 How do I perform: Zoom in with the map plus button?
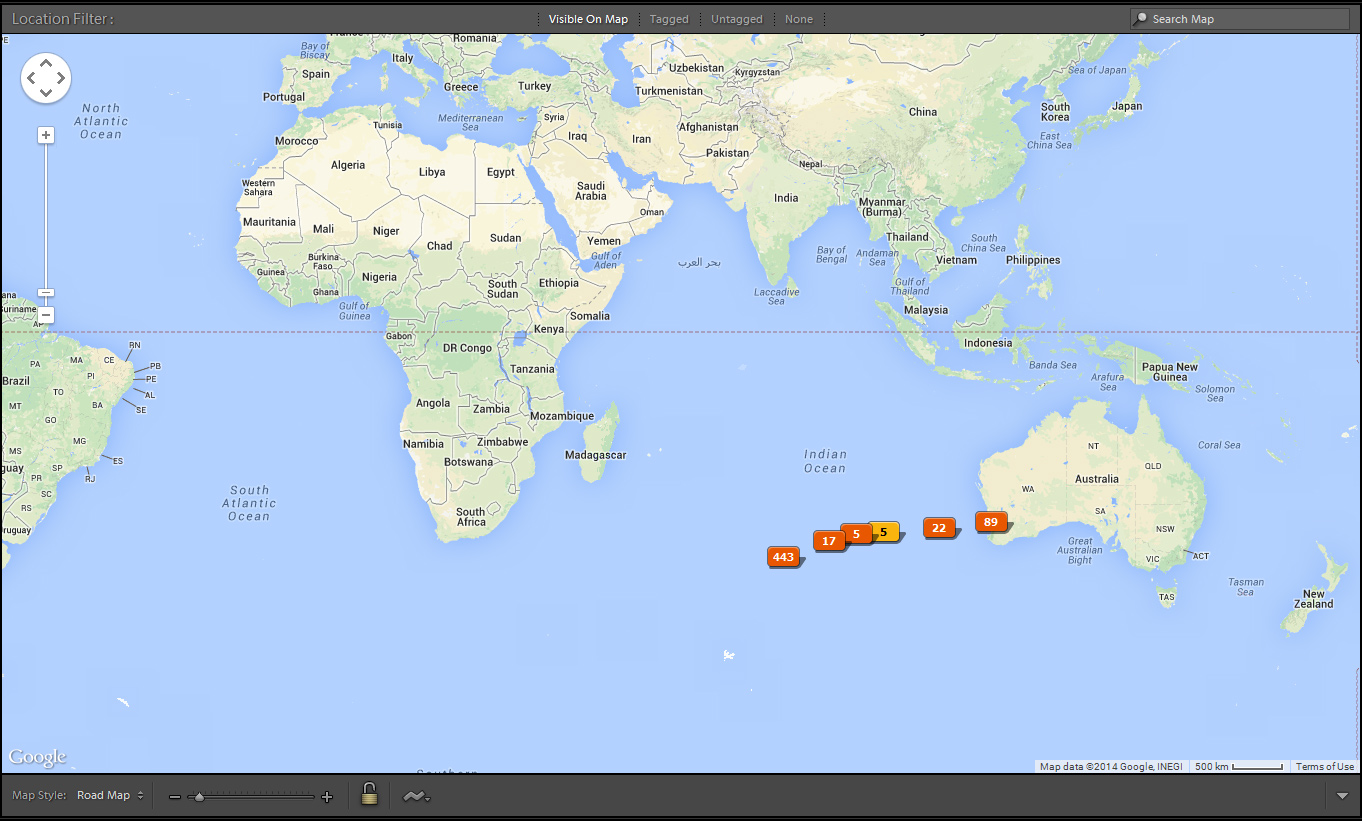46,135
